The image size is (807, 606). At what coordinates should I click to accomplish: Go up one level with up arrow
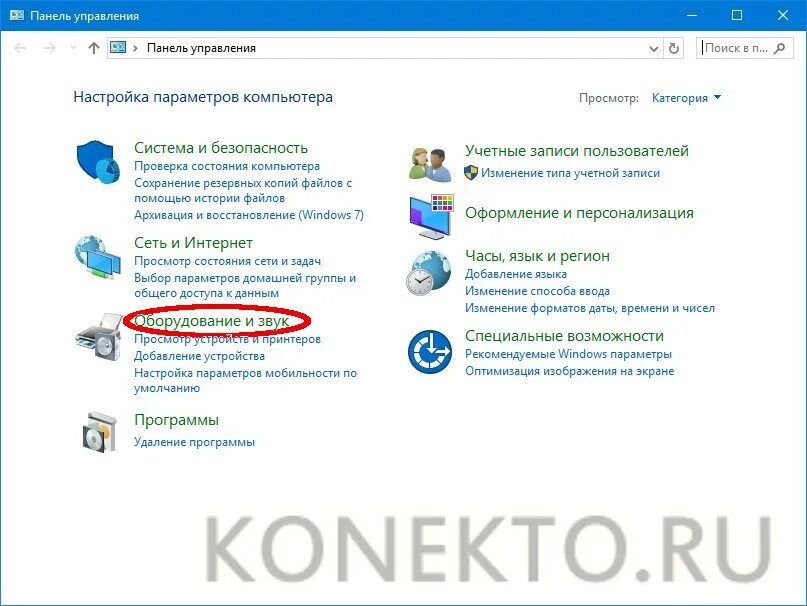(x=94, y=48)
